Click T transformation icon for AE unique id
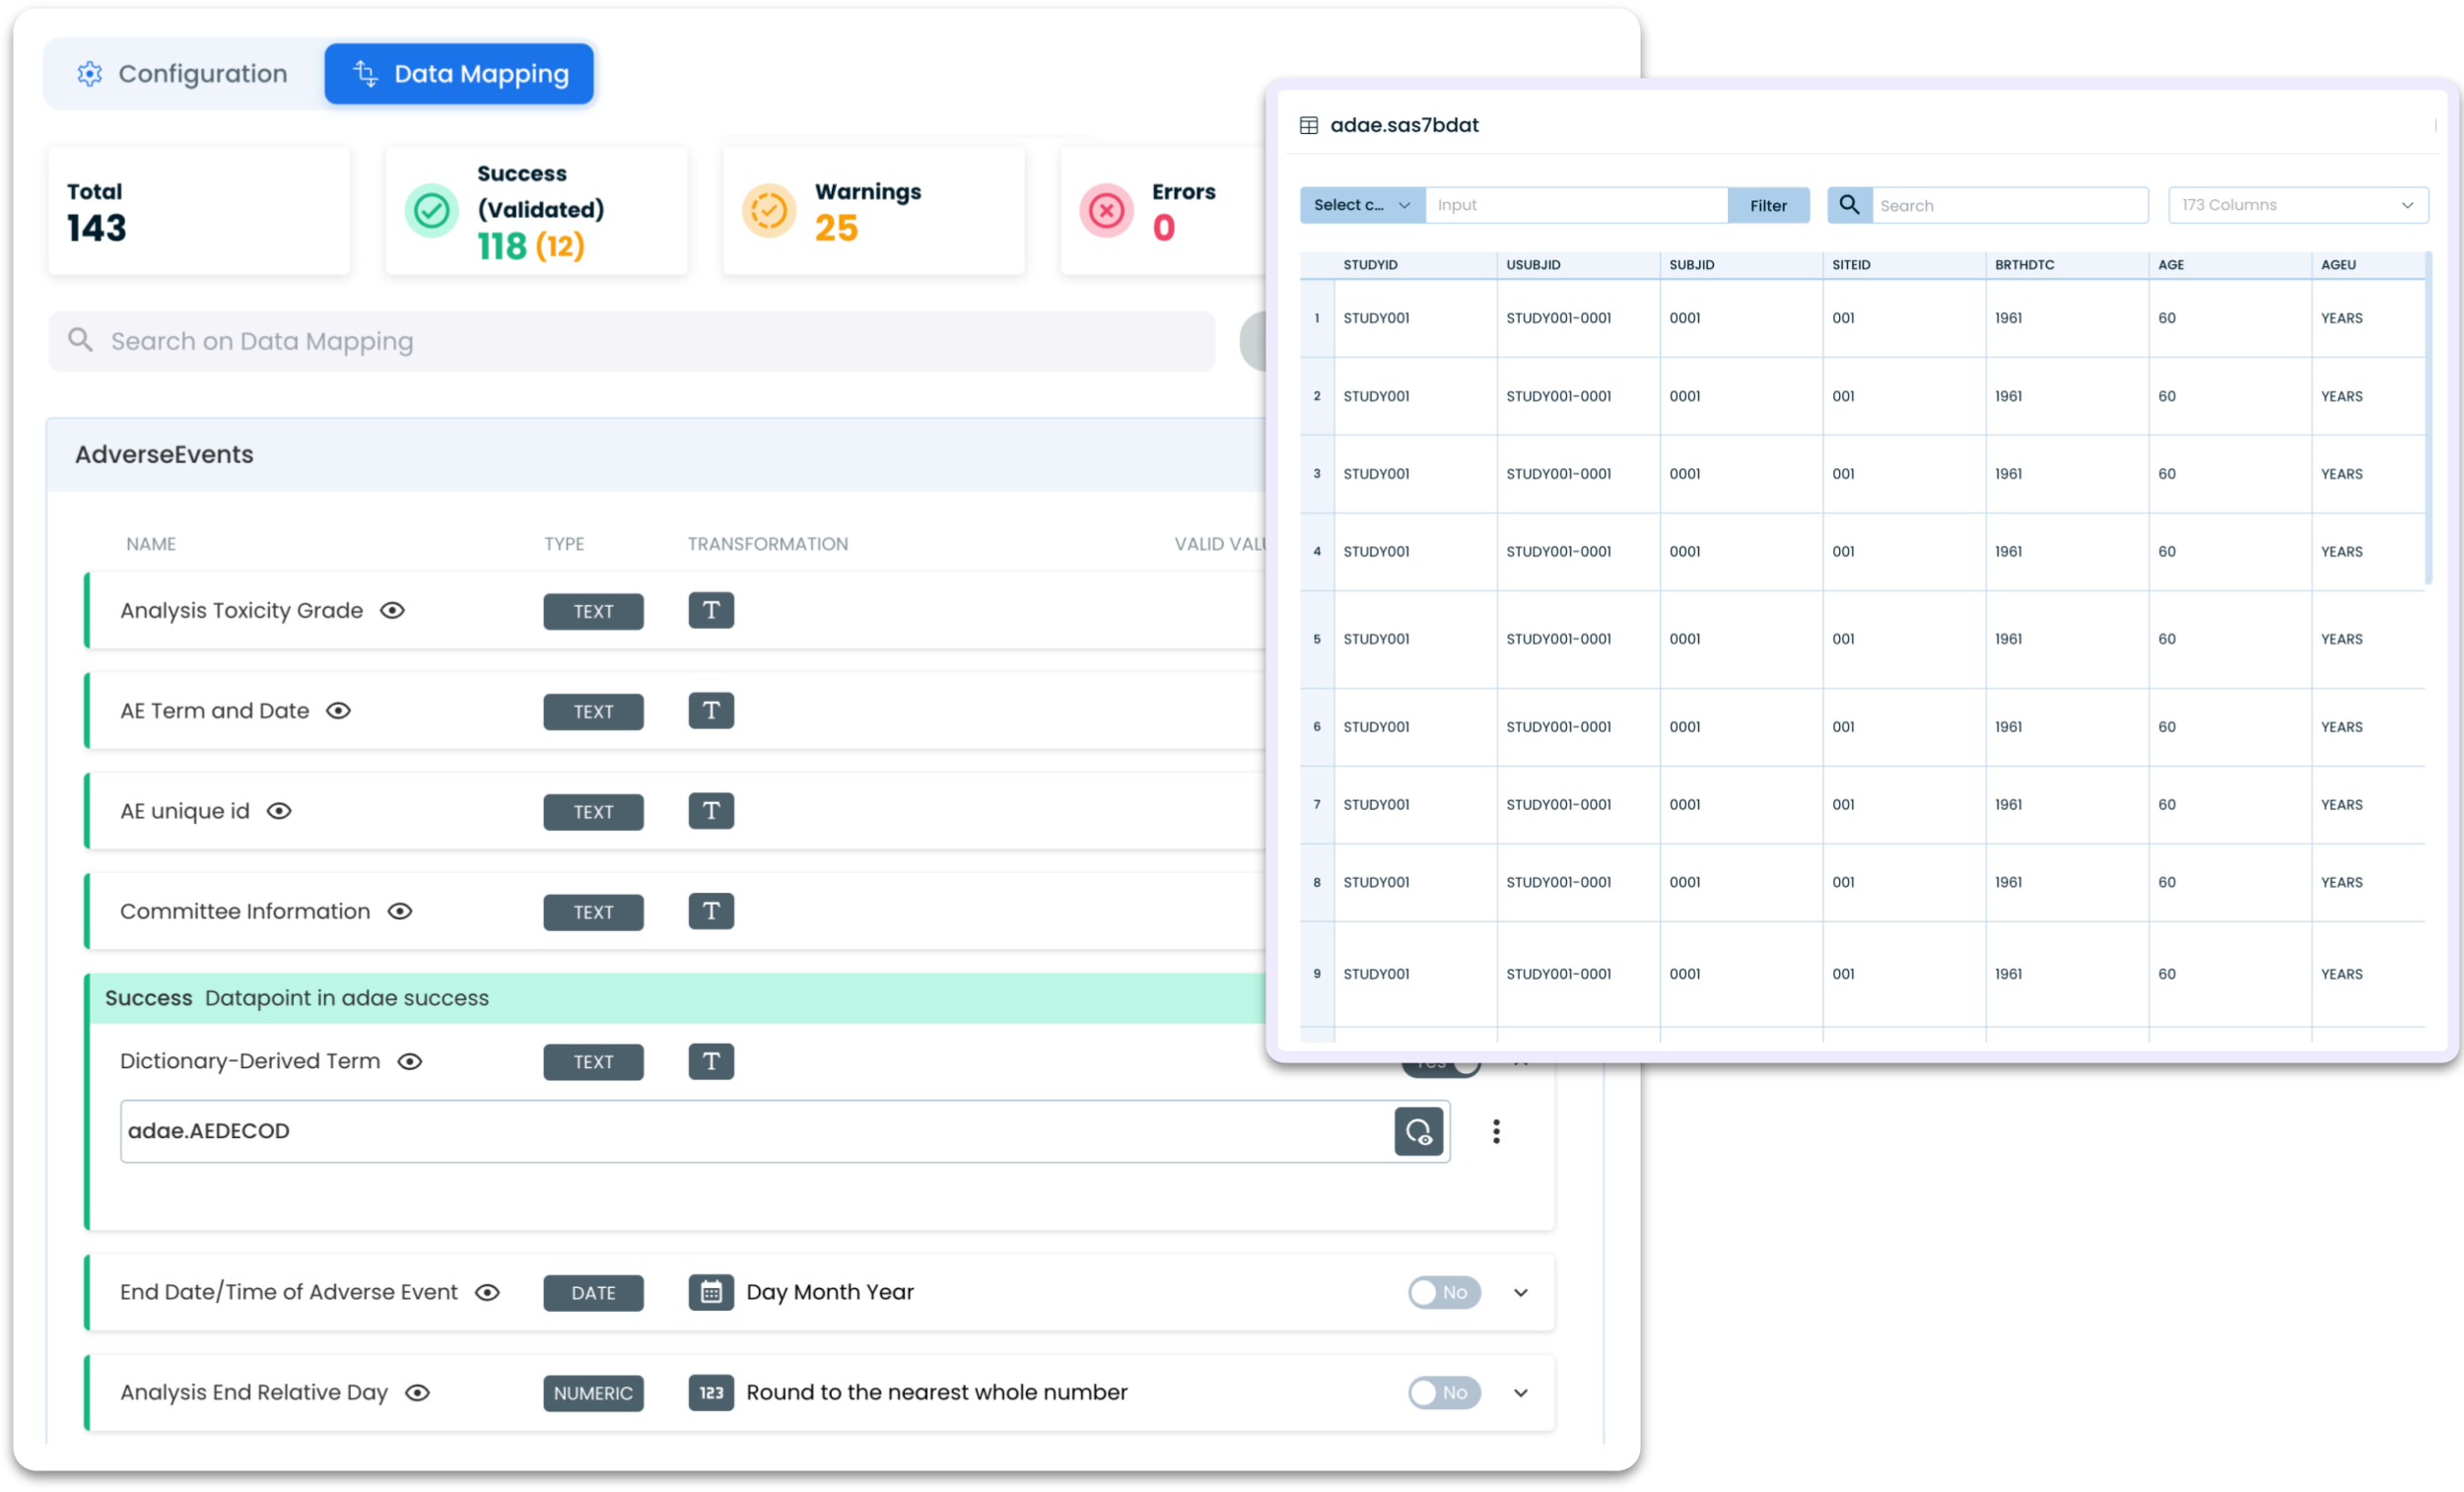Image resolution: width=2464 pixels, height=1492 pixels. (711, 811)
